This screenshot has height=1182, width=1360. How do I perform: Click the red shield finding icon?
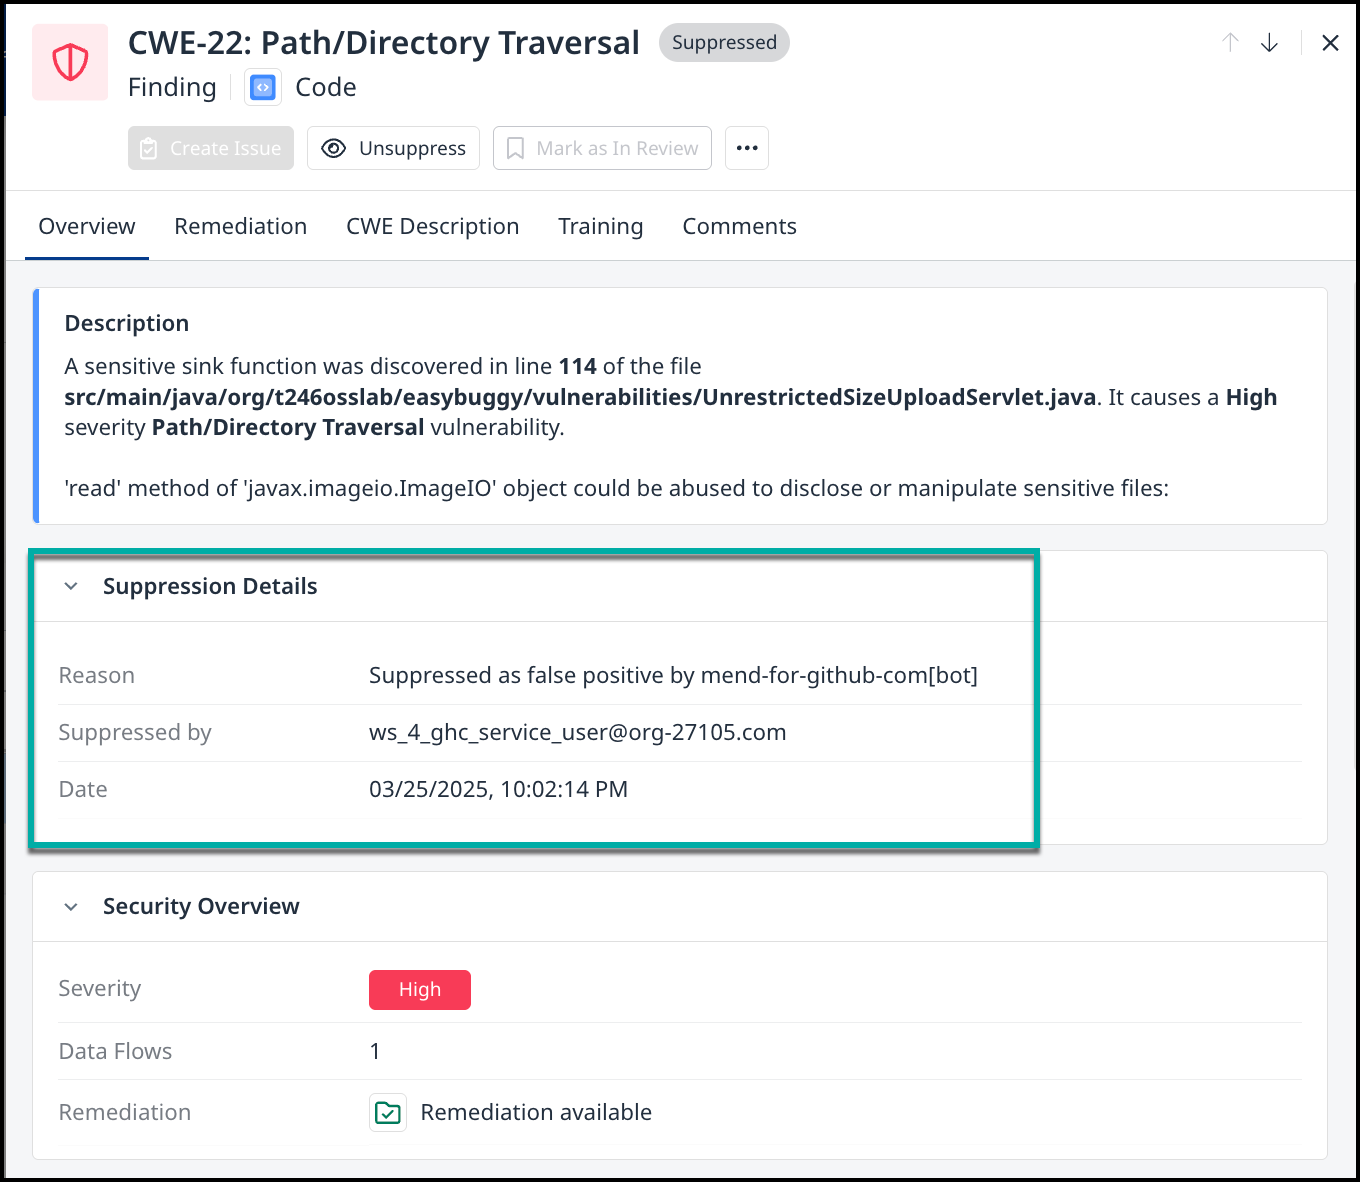coord(70,62)
